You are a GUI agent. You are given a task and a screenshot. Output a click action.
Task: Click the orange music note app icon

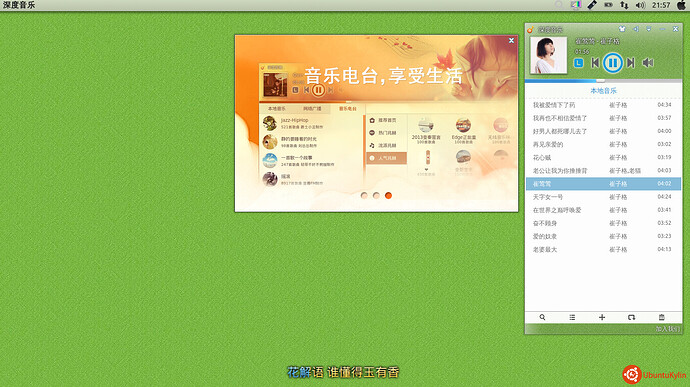coord(530,29)
